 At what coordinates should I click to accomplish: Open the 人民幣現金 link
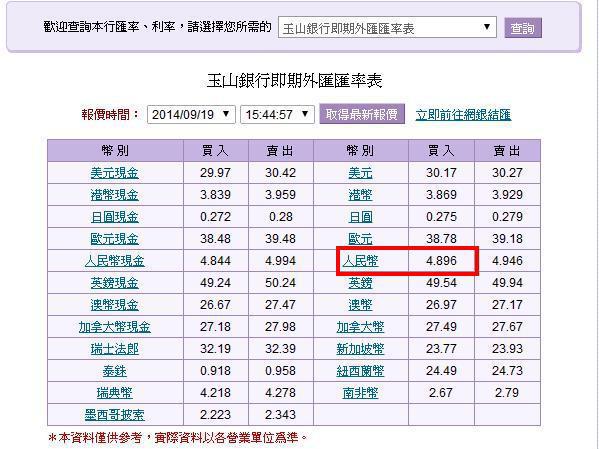[115, 261]
